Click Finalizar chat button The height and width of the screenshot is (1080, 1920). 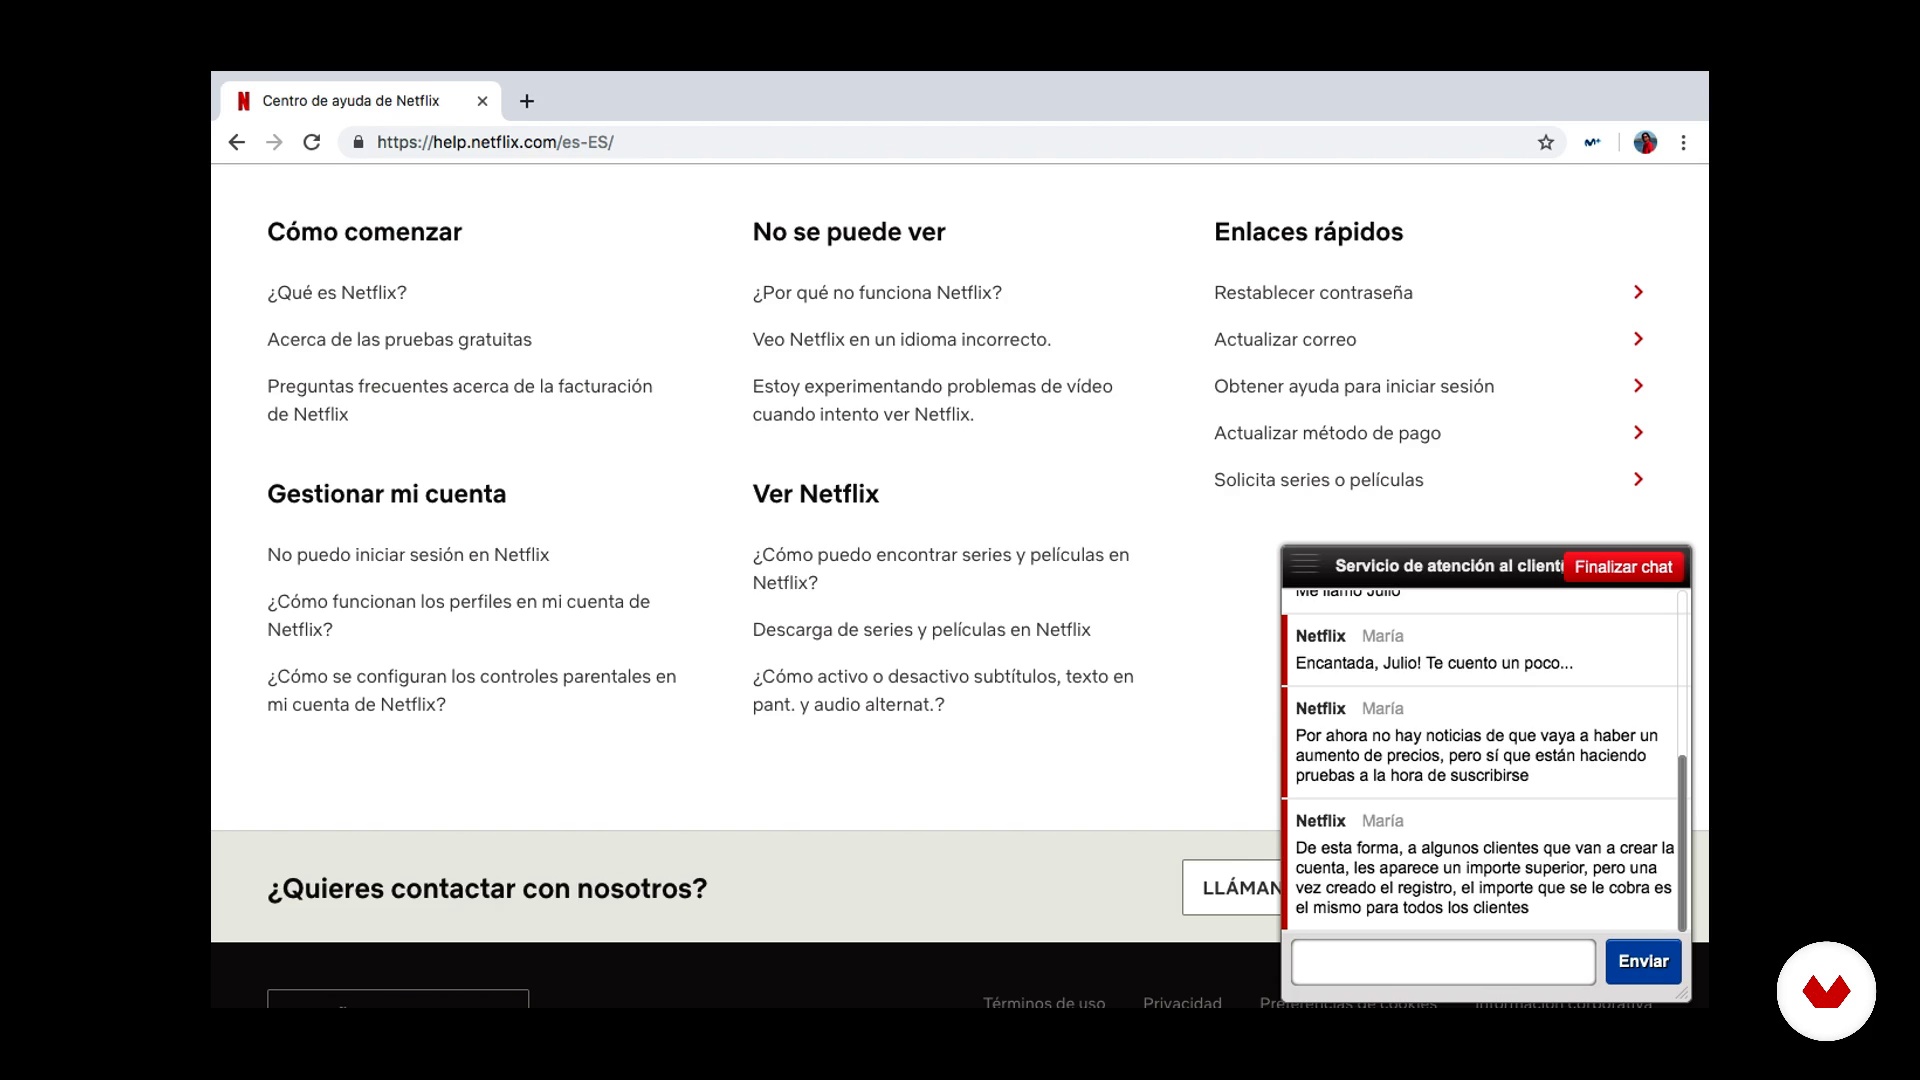pyautogui.click(x=1623, y=567)
